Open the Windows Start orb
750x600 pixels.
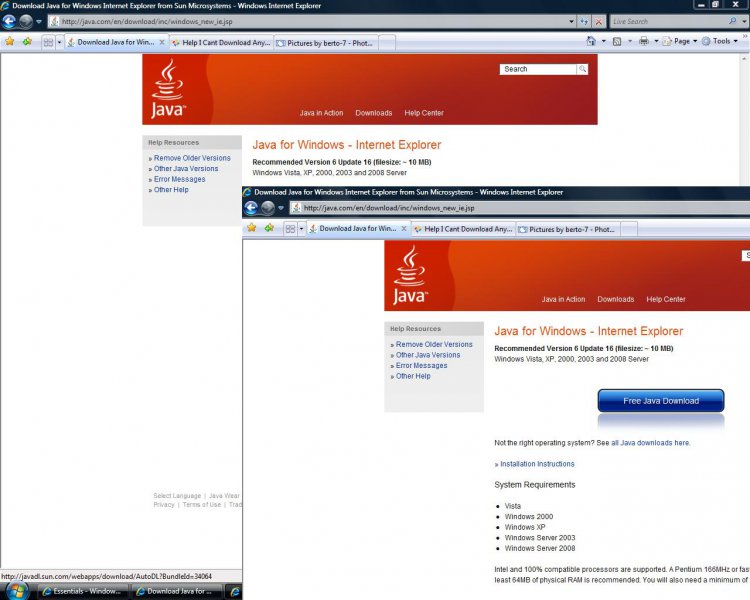[16, 591]
